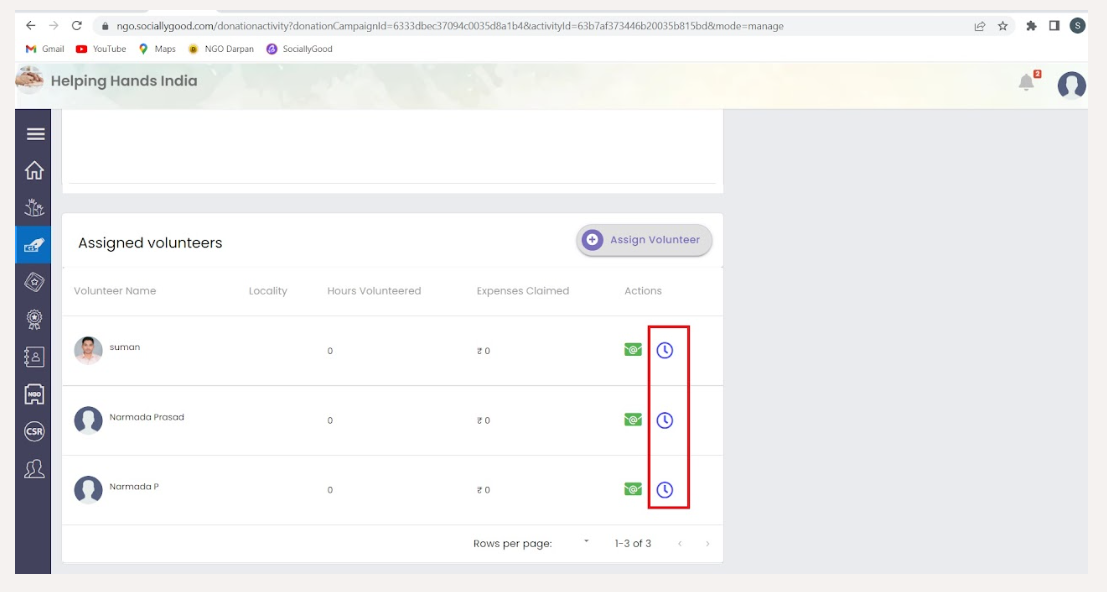Select the highlighted donation sidebar icon
Screen dimensions: 1107x592
[x=33, y=246]
